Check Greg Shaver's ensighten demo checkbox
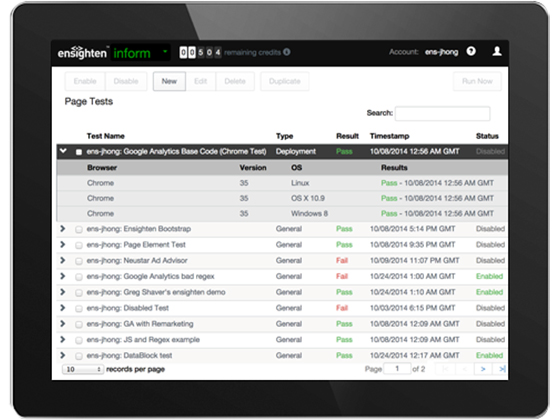This screenshot has height=420, width=560. (79, 293)
